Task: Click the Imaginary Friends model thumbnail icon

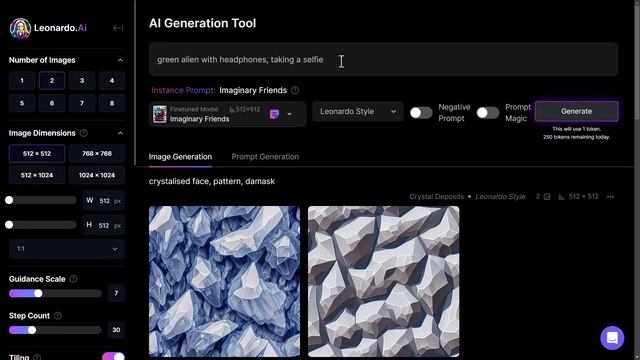Action: click(x=160, y=114)
